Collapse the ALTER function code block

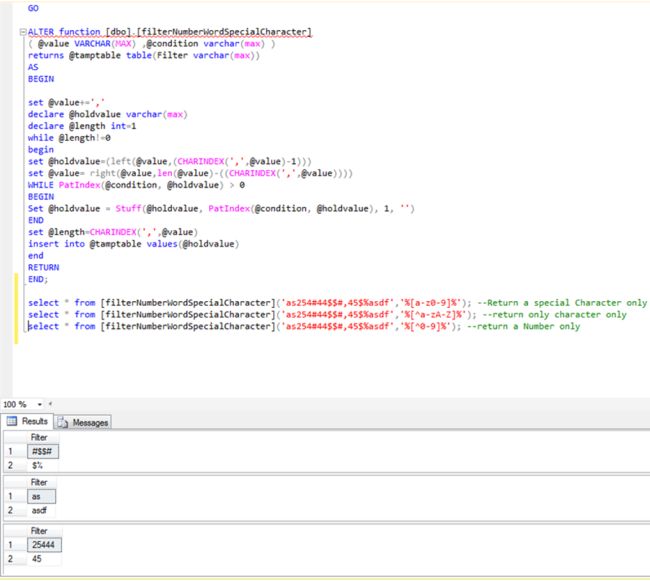tap(22, 32)
